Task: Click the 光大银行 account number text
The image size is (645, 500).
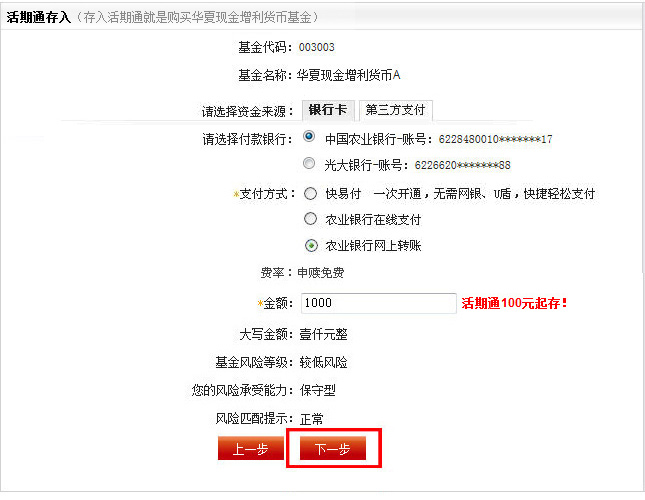Action: point(418,165)
